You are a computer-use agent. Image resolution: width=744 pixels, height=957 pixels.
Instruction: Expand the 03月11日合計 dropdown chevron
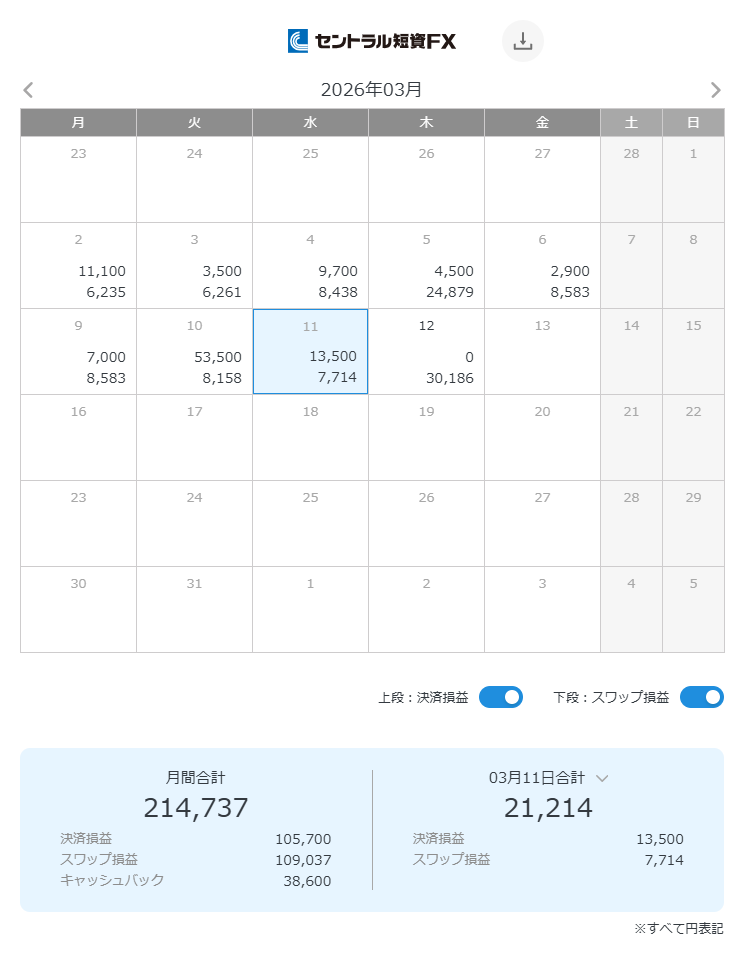click(x=602, y=778)
